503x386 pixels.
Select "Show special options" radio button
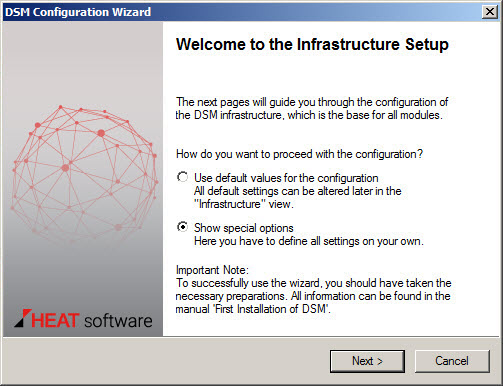(183, 227)
